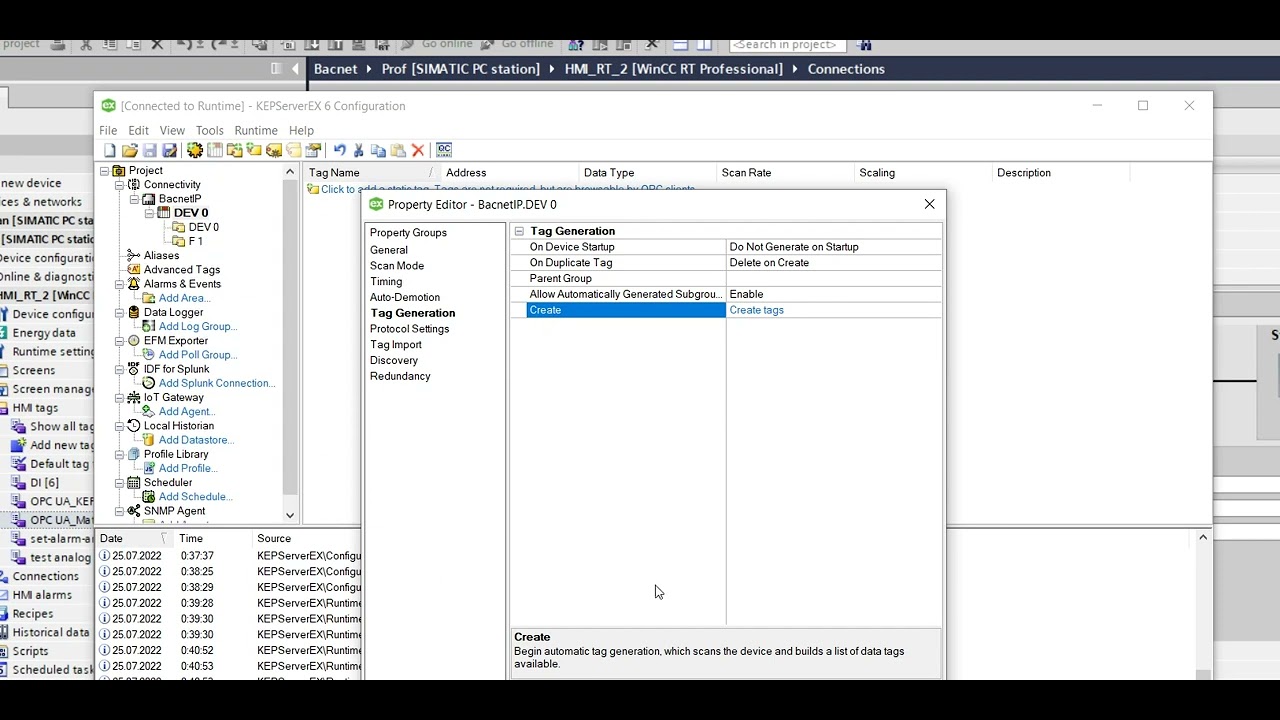Select the Redundancy property group

tap(400, 377)
